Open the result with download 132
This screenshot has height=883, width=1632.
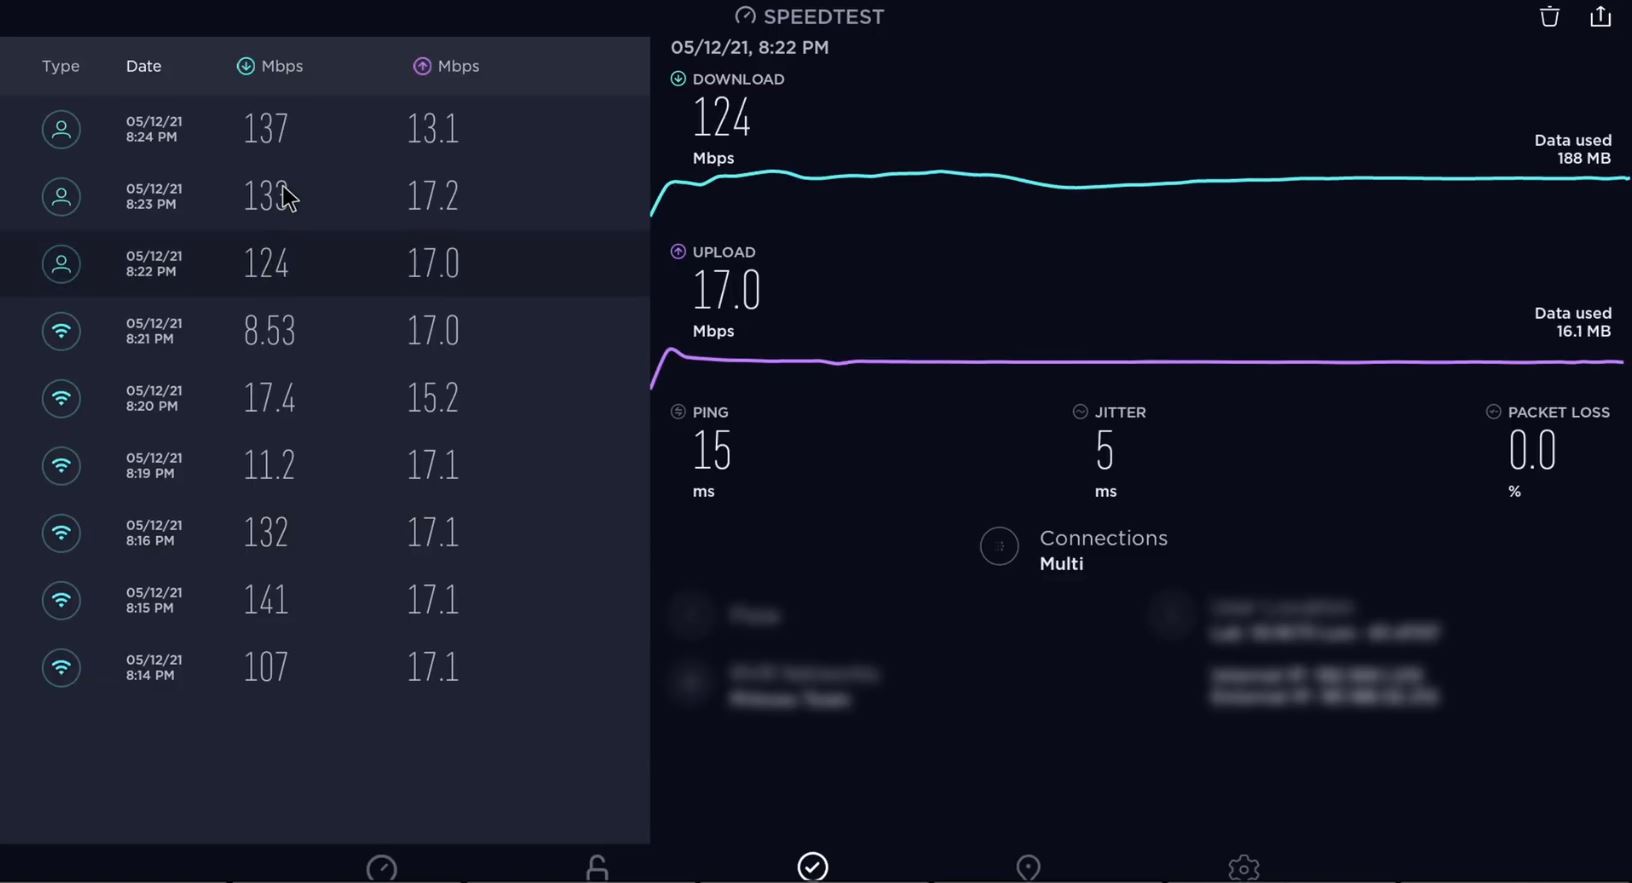[x=325, y=533]
